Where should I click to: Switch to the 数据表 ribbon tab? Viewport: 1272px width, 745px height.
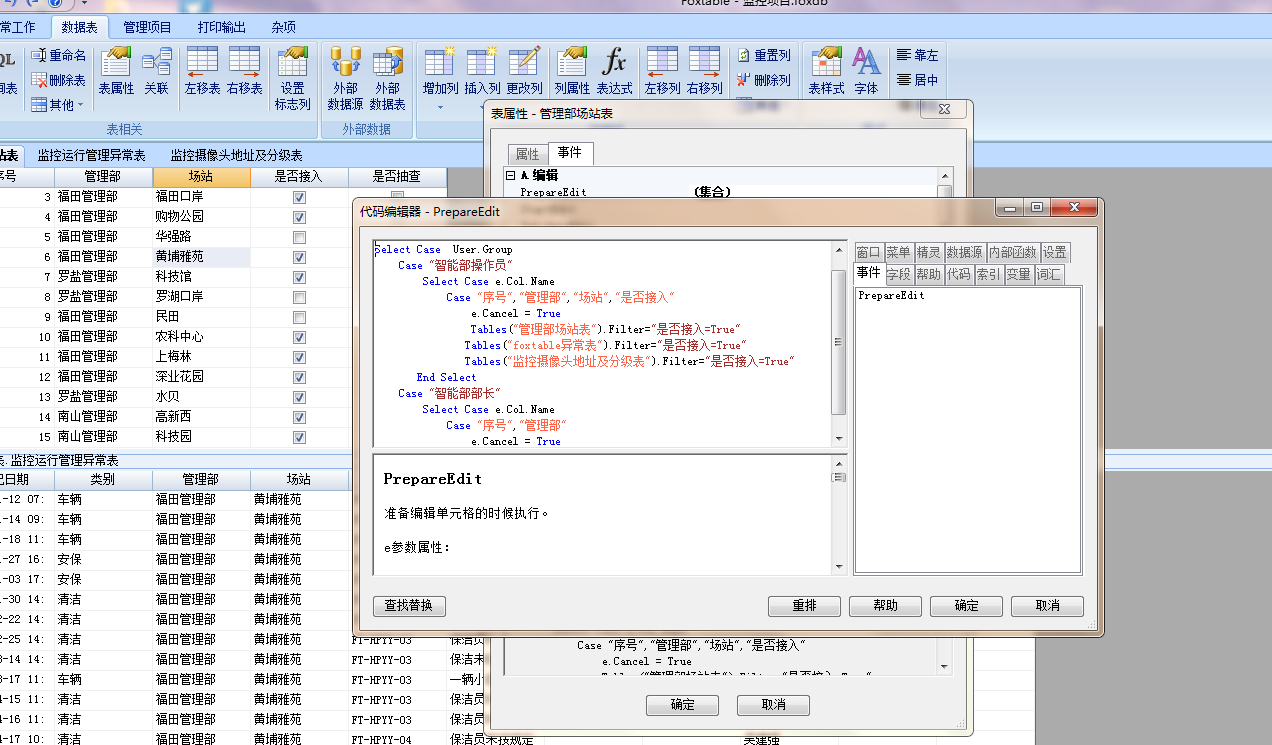click(80, 27)
